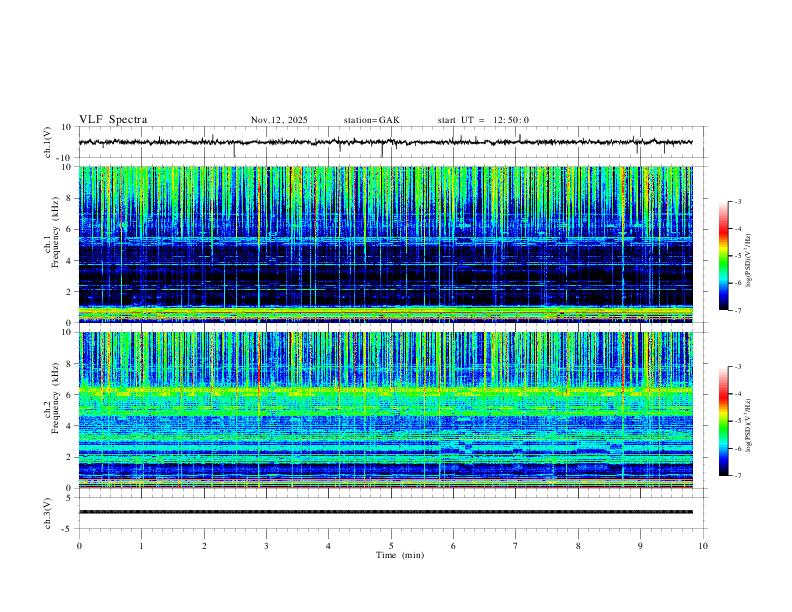Viewport: 792px width, 612px height.
Task: Click the time axis tick label '10'
Action: [703, 546]
